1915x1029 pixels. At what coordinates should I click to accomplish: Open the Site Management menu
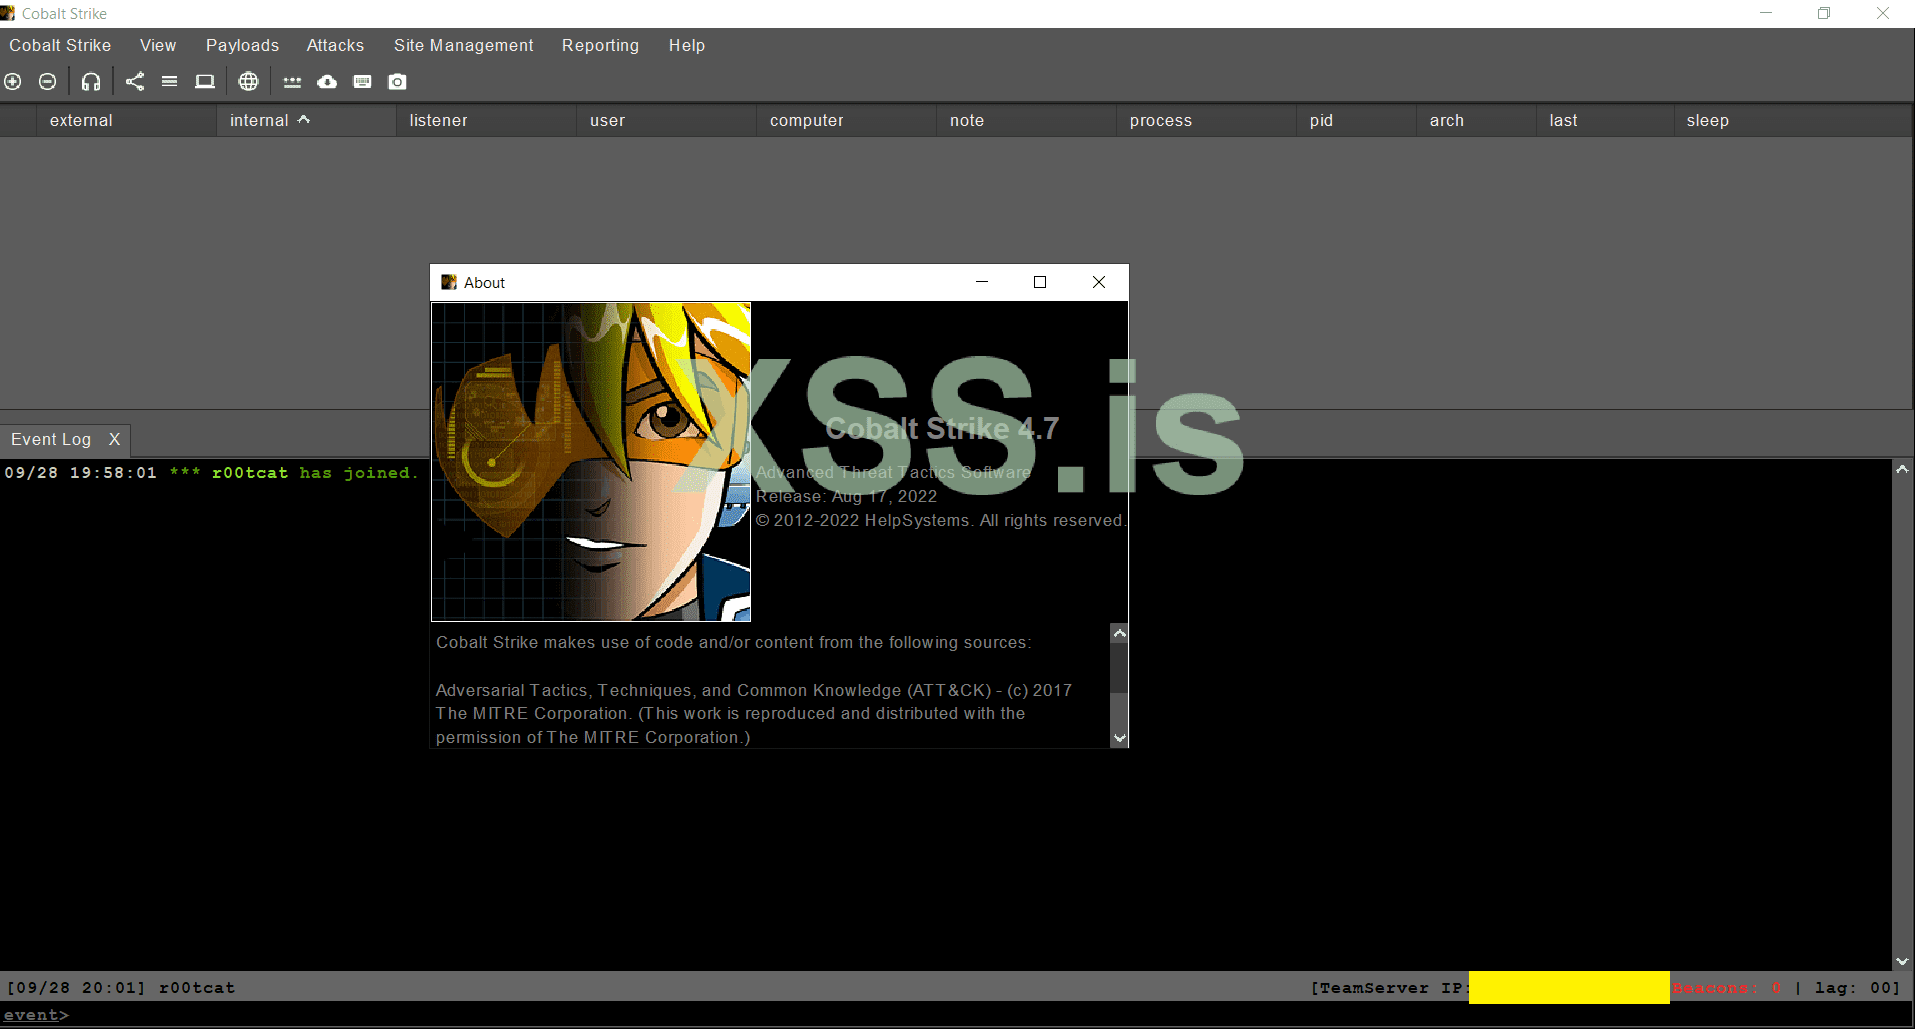(463, 45)
